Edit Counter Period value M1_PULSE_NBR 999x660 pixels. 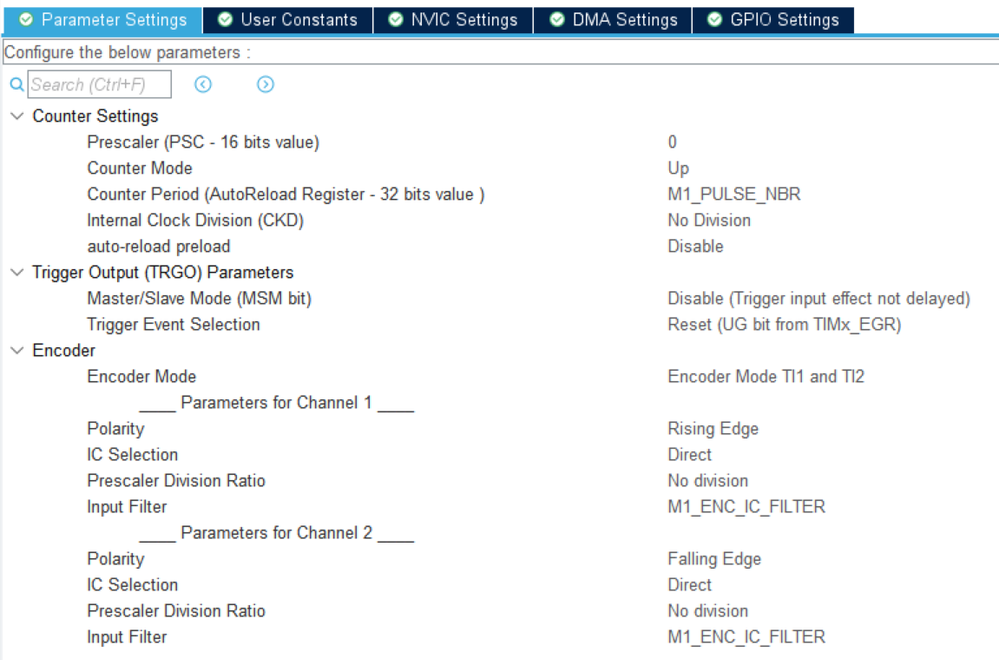[734, 194]
